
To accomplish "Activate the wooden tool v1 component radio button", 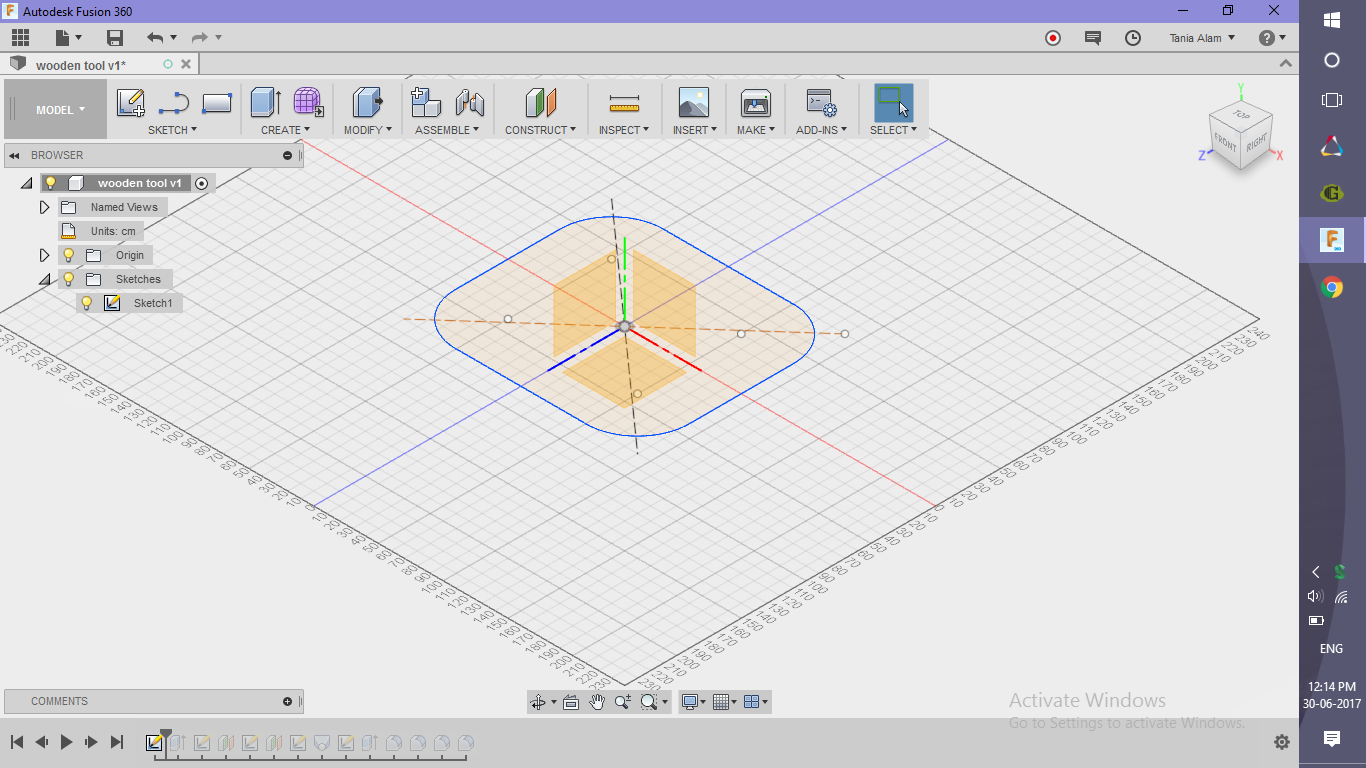I will click(x=201, y=183).
